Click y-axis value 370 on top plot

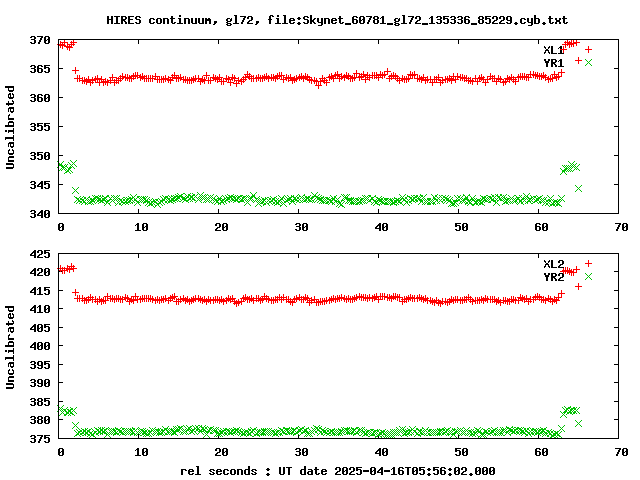coord(40,40)
